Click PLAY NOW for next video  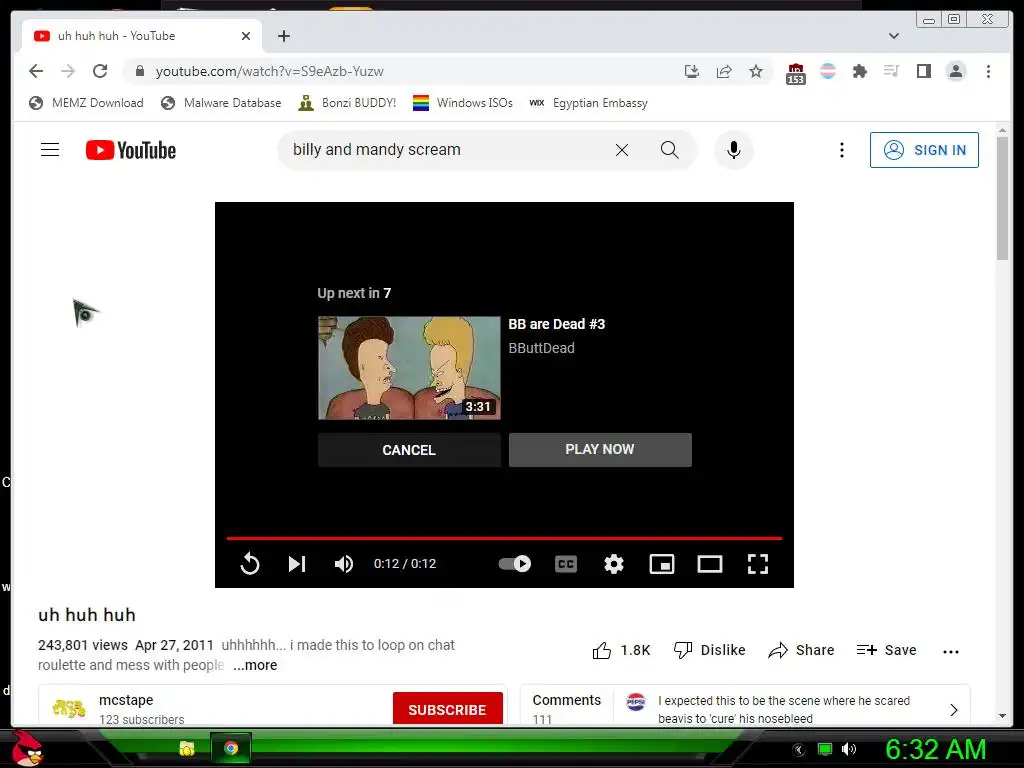[600, 450]
